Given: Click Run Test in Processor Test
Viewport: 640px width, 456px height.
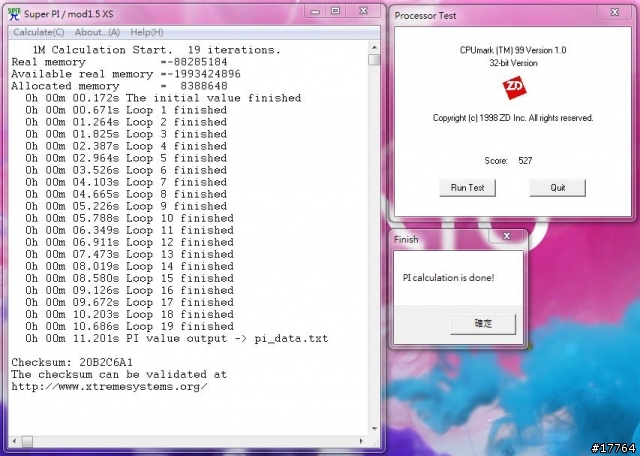Looking at the screenshot, I should (x=467, y=188).
